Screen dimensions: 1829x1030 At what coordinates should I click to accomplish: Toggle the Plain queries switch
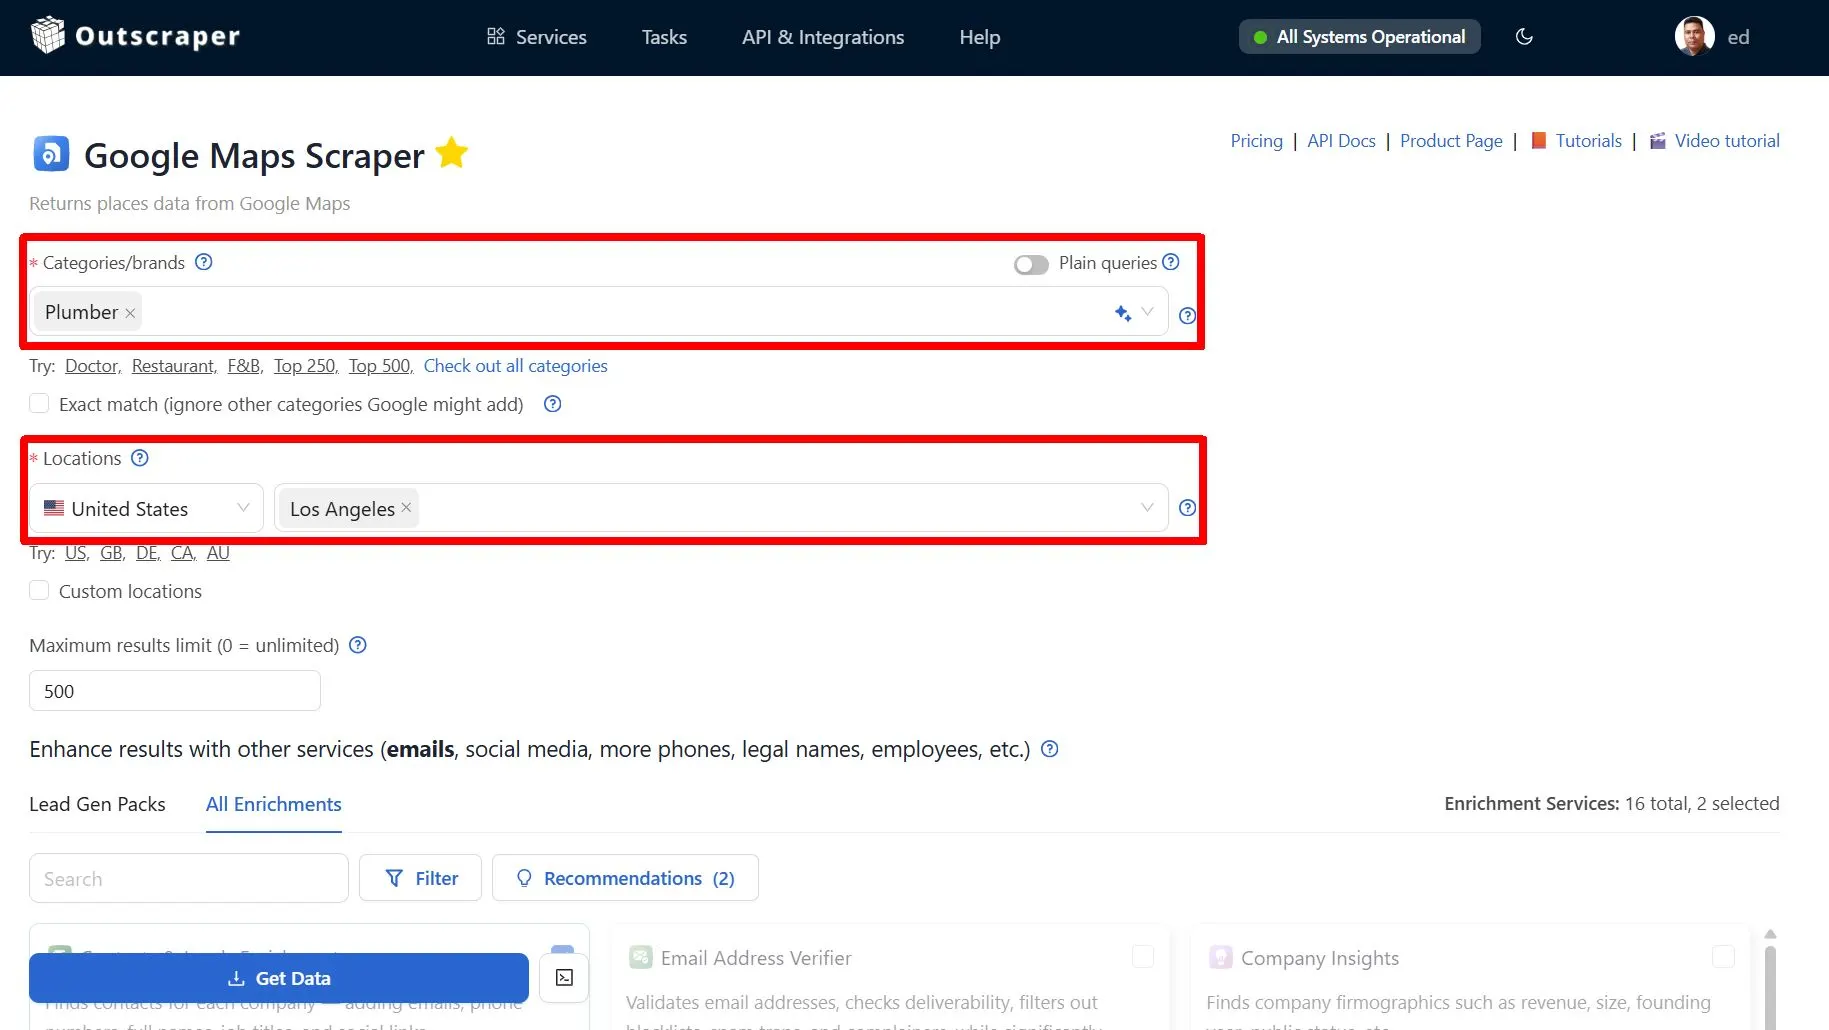click(x=1030, y=264)
